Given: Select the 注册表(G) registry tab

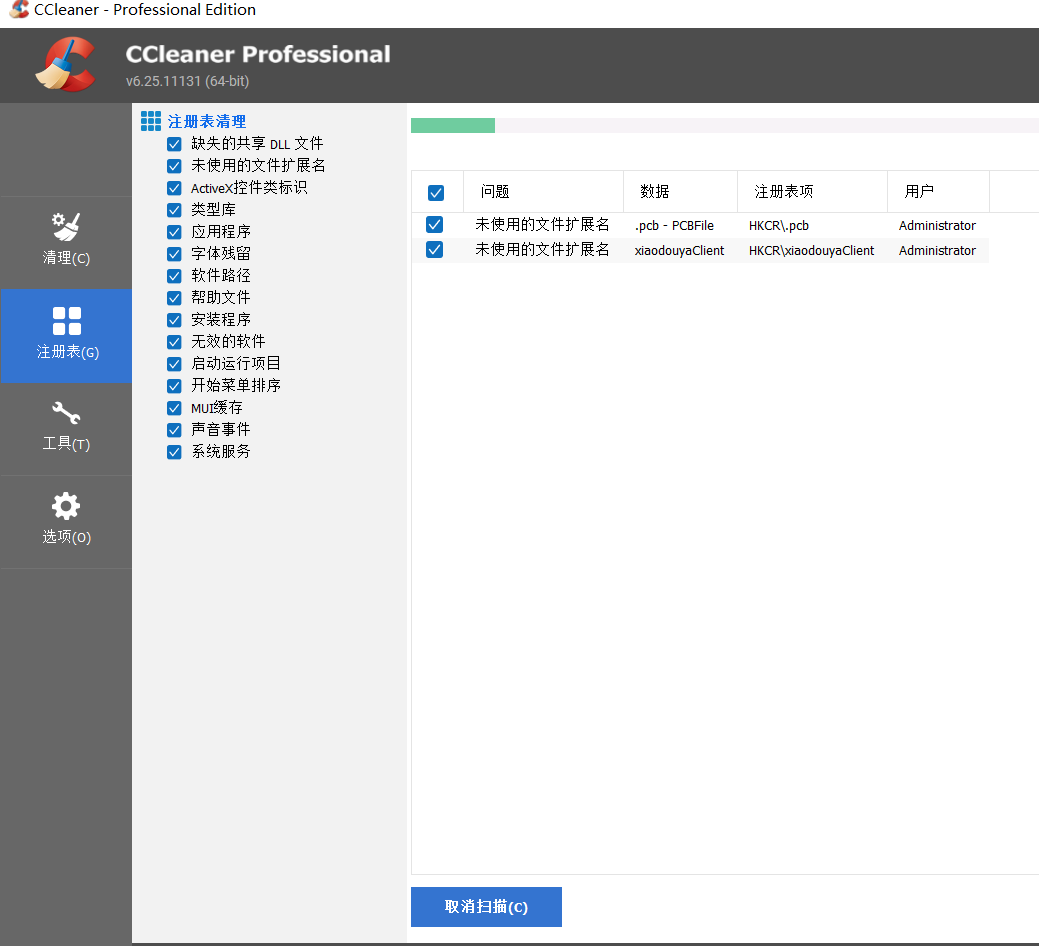Looking at the screenshot, I should coord(66,336).
